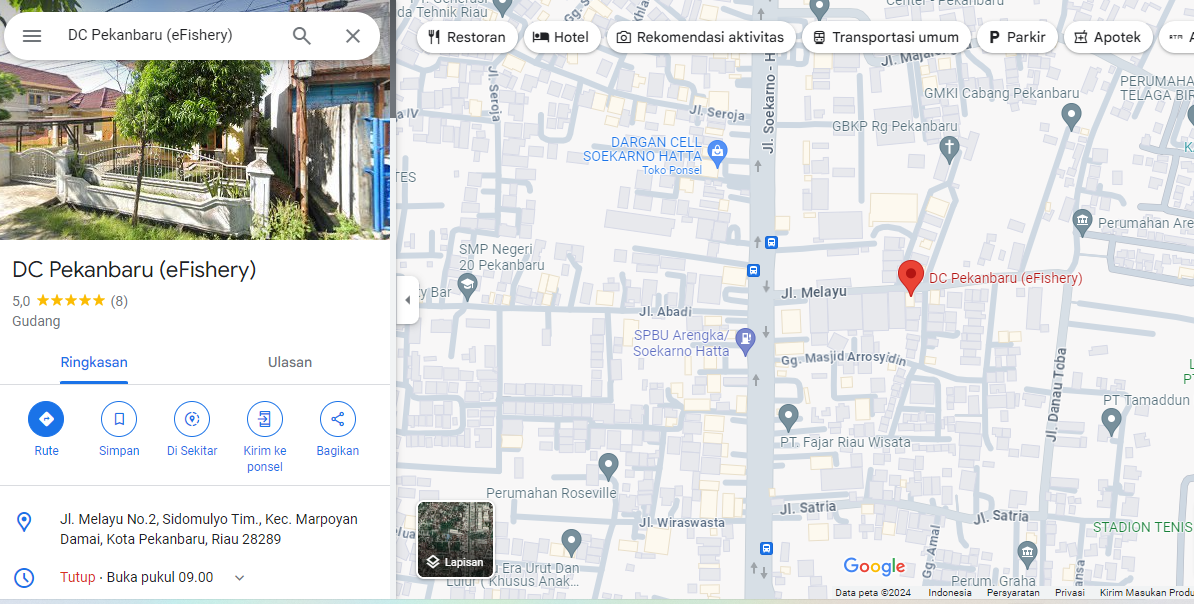The height and width of the screenshot is (604, 1194).
Task: Collapse the side panel arrow
Action: tap(407, 300)
